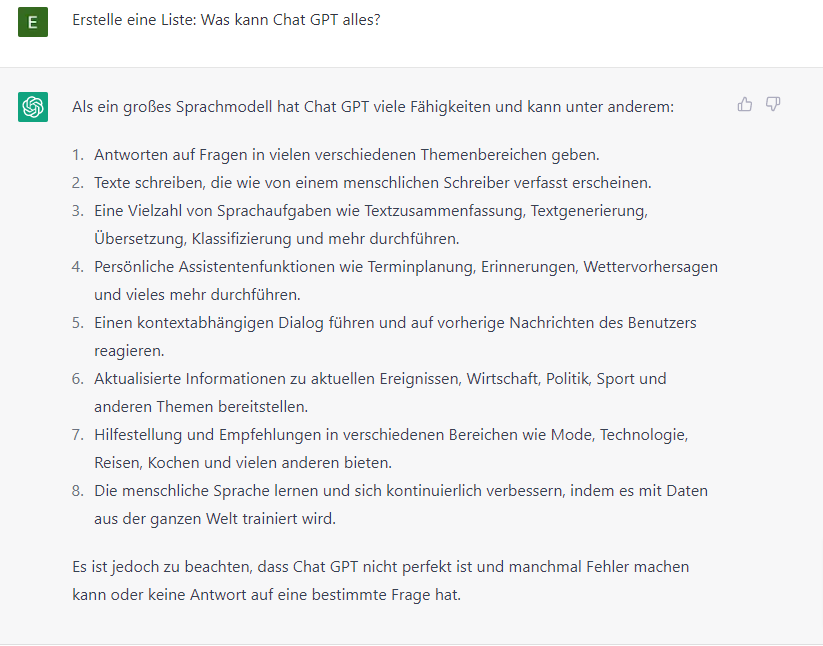Screen dimensions: 823x646
Task: Click the thumbs up feedback icon
Action: tap(745, 104)
